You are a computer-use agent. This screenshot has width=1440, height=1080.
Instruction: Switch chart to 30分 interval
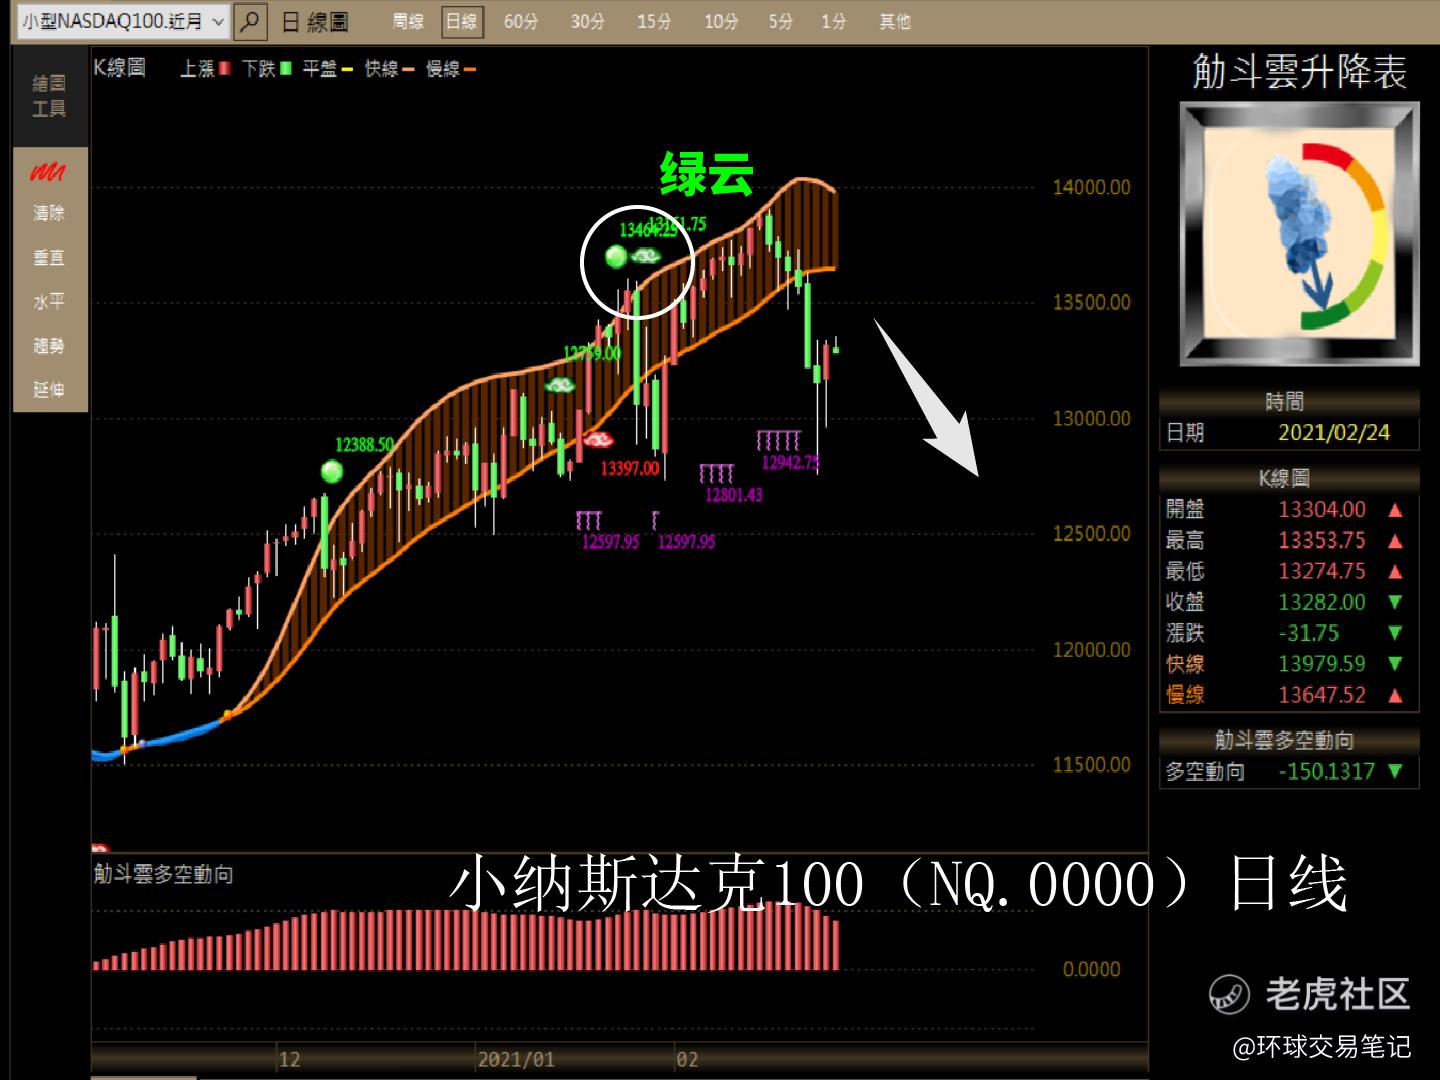[588, 21]
